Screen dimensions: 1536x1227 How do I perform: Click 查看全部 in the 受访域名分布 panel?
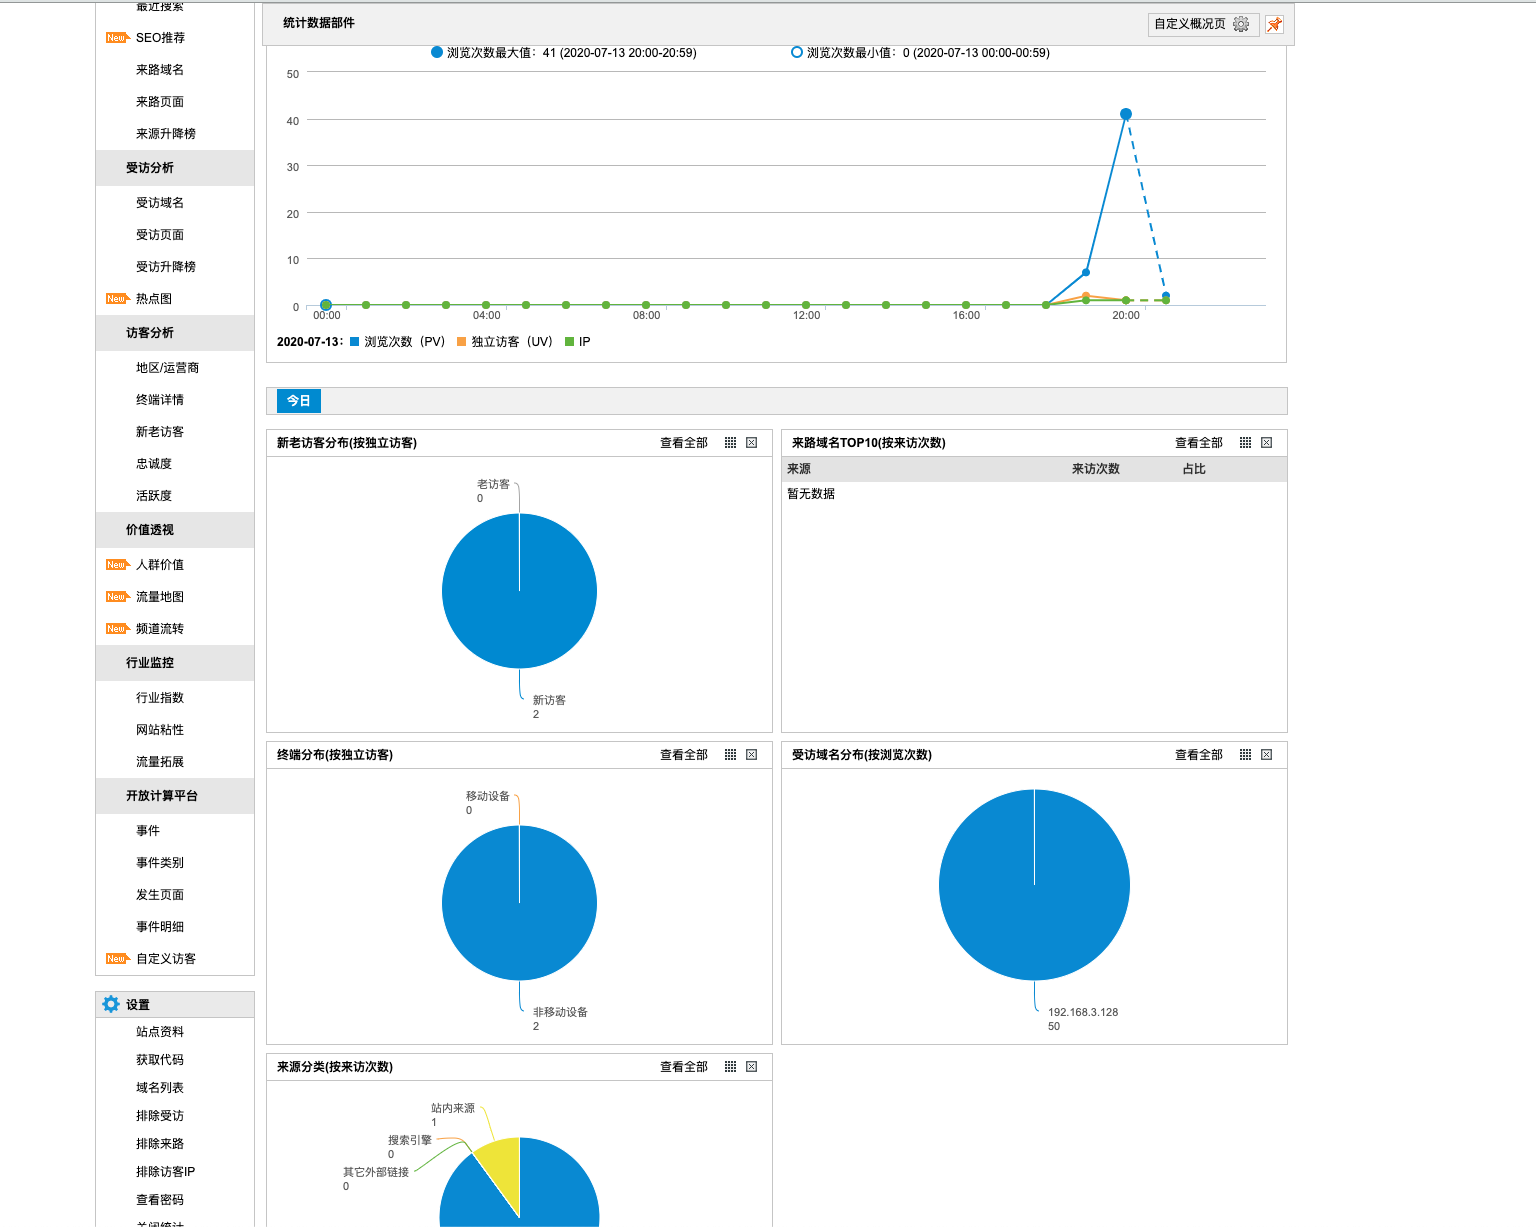[1199, 755]
